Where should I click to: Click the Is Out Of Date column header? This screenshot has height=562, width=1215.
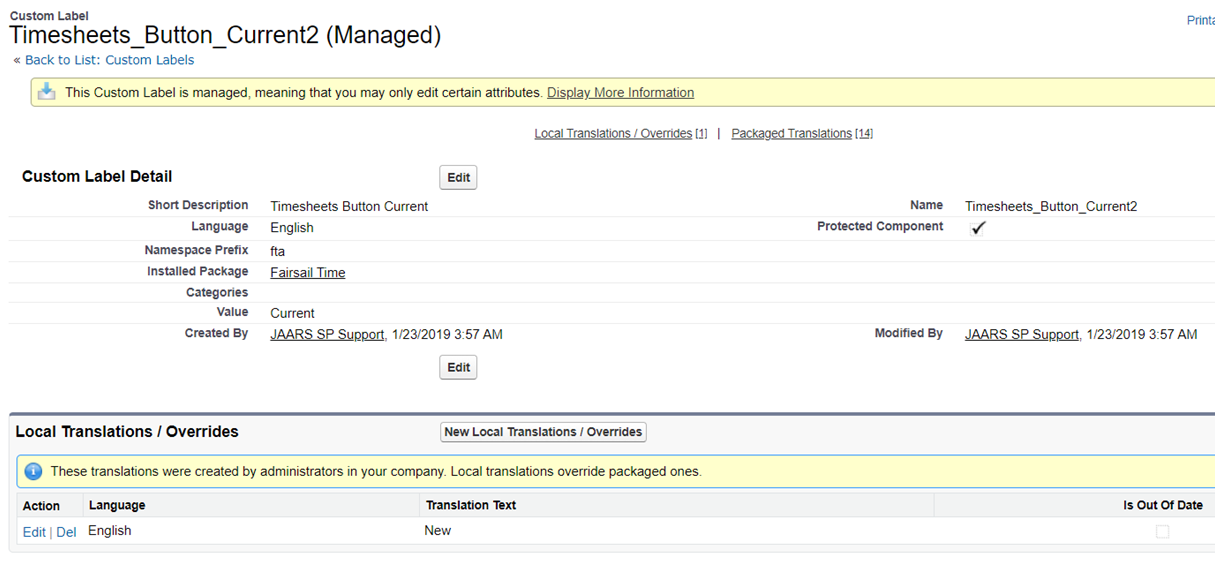1162,505
